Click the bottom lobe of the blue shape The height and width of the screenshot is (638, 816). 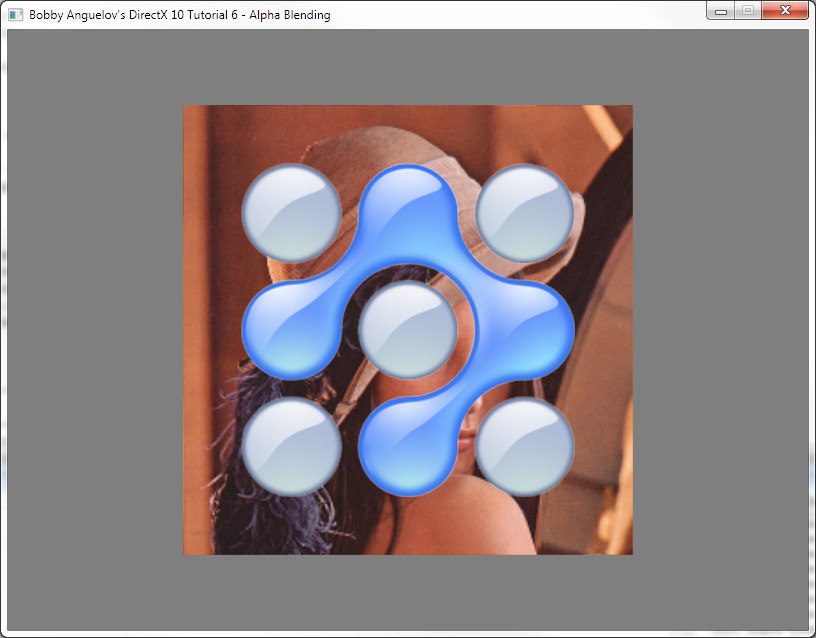[408, 448]
